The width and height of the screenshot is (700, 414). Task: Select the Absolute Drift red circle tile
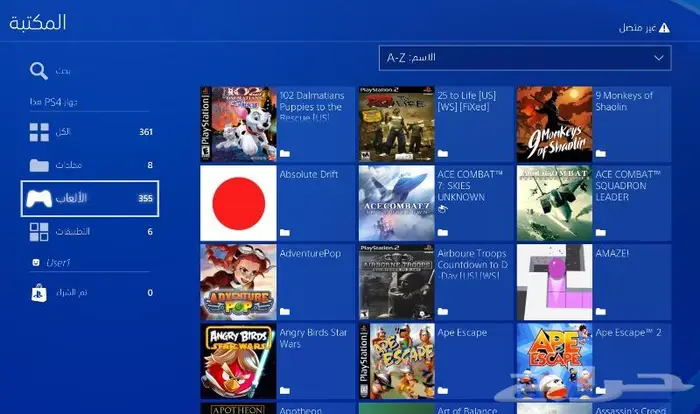click(238, 203)
